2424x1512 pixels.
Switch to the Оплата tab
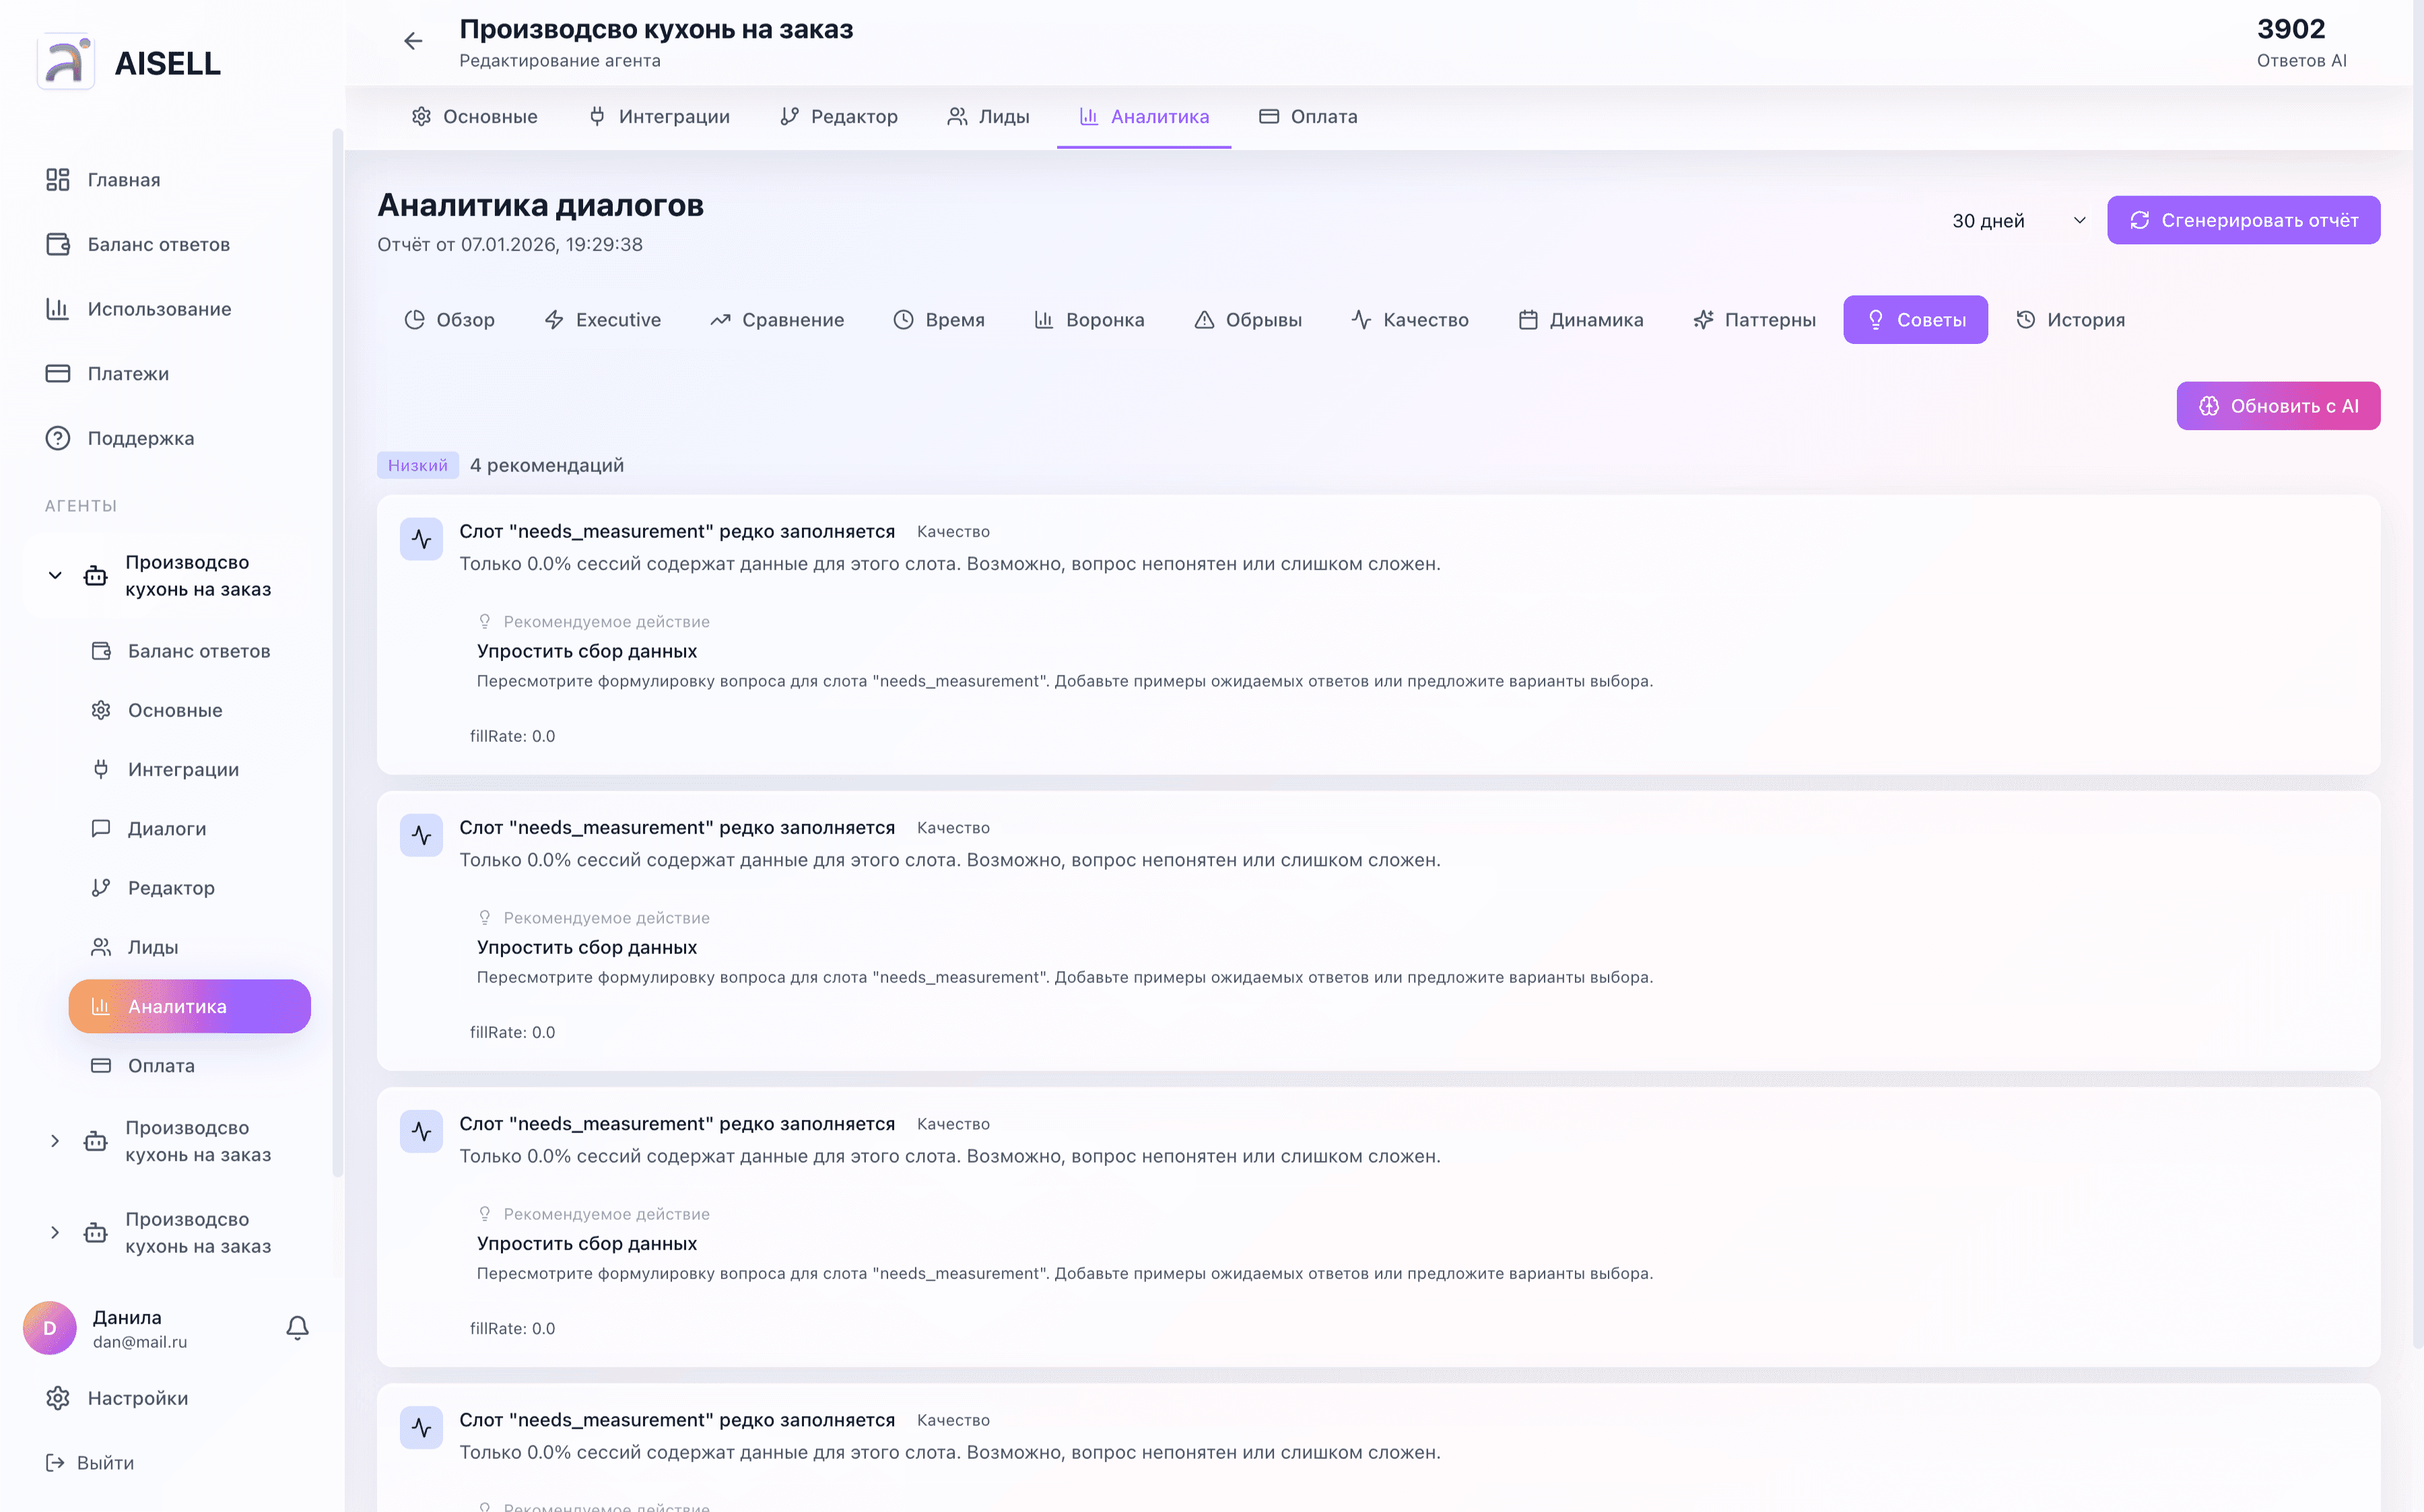coord(1308,116)
